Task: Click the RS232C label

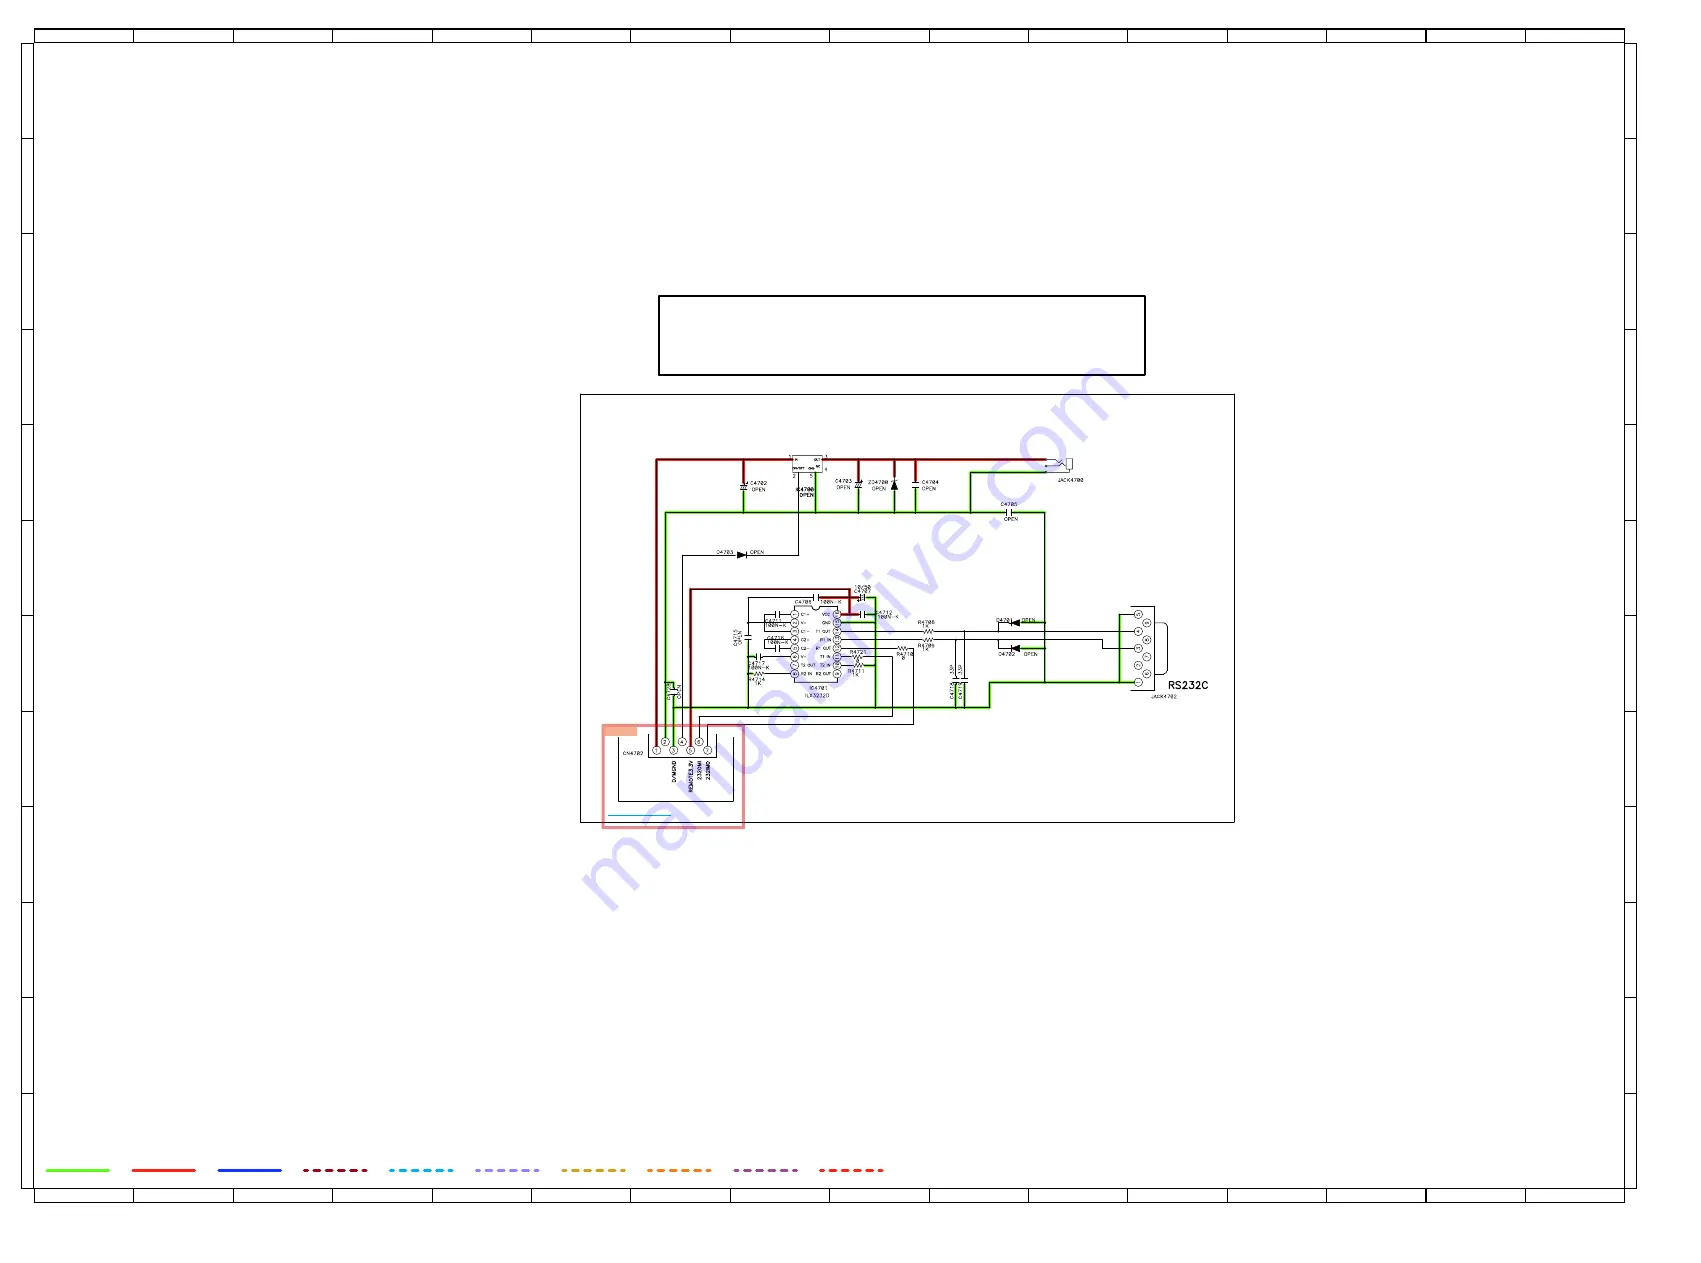Action: [1188, 685]
